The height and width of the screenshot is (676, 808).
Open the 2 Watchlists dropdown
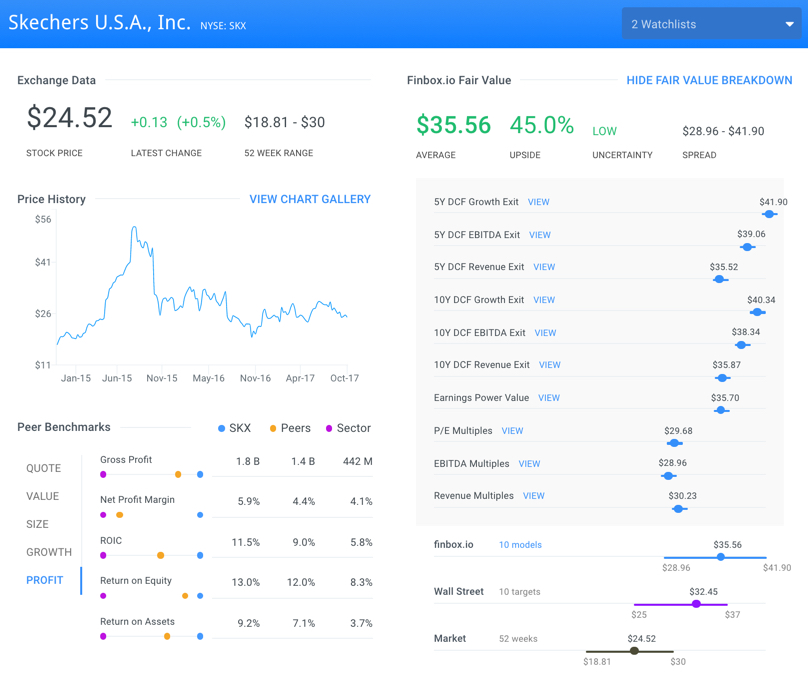pyautogui.click(x=711, y=24)
